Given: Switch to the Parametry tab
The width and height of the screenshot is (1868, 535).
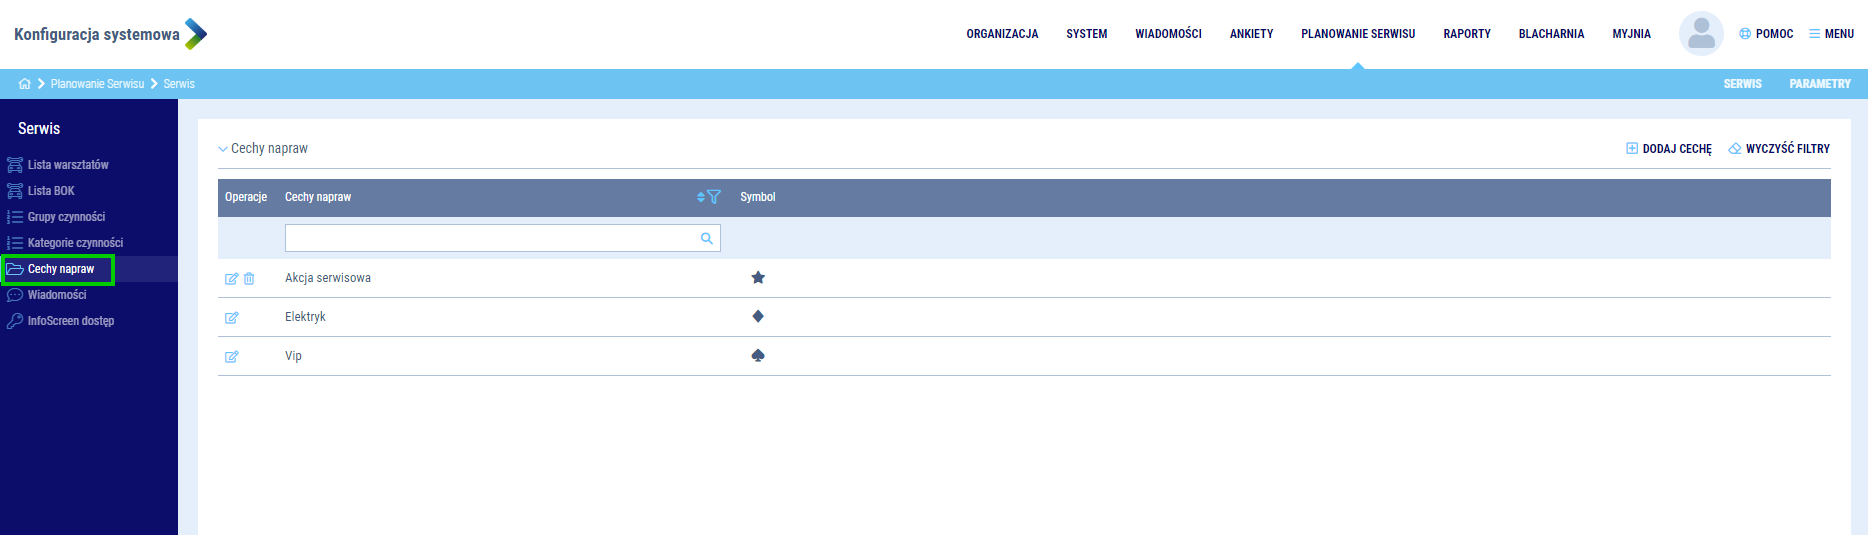Looking at the screenshot, I should [x=1819, y=84].
